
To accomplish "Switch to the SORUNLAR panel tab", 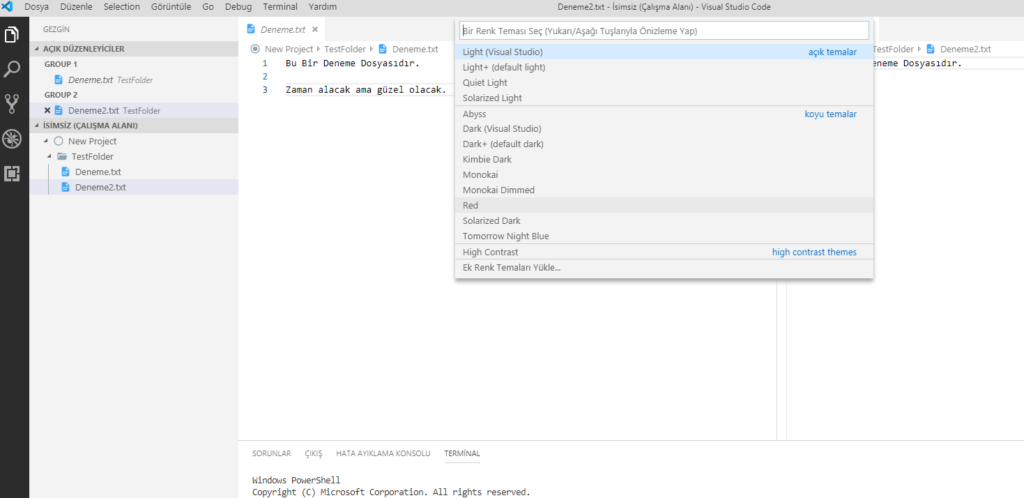I will point(272,453).
